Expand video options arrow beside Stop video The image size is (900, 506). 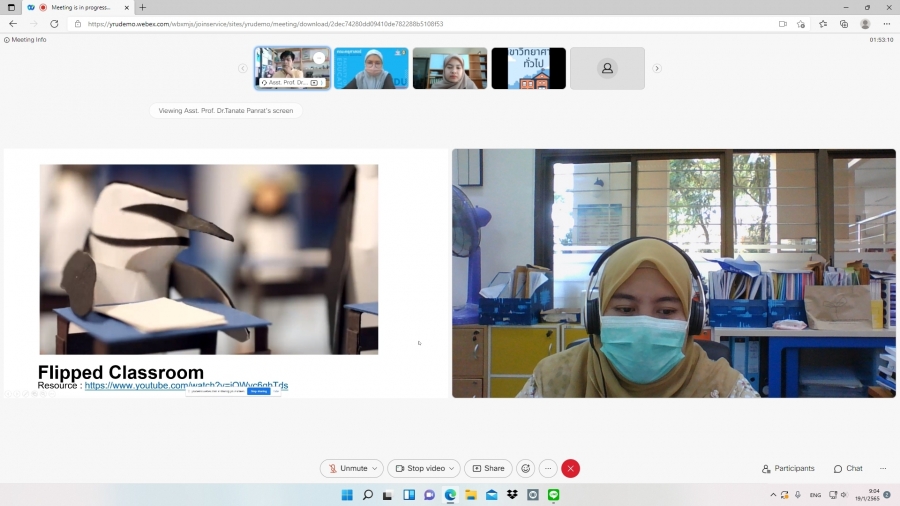pos(453,468)
